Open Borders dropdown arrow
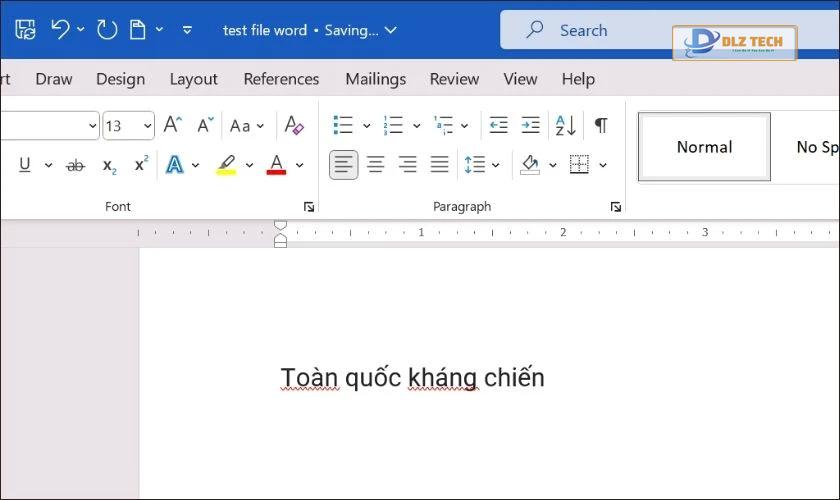 603,165
